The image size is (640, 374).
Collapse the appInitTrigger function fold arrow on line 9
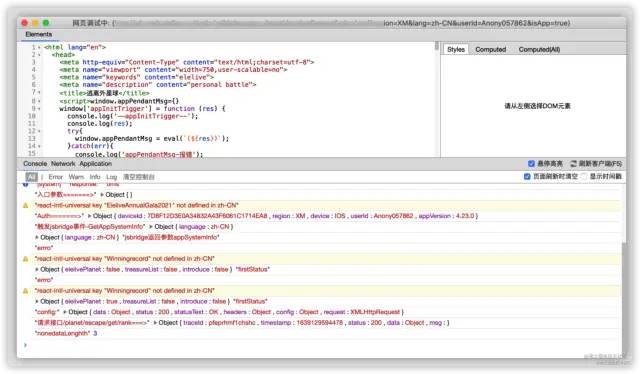coord(39,109)
